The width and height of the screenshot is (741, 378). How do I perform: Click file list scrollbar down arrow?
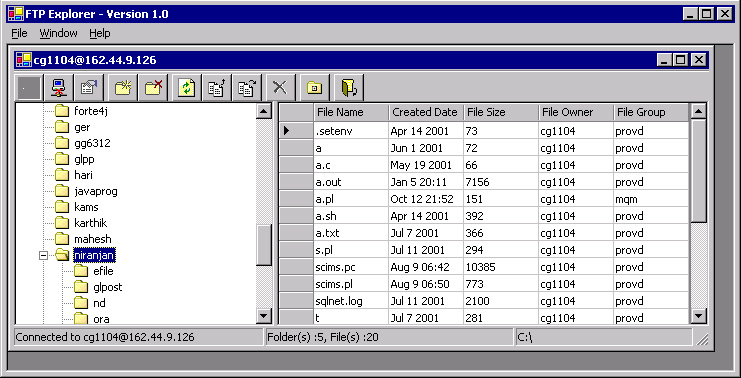click(x=698, y=316)
